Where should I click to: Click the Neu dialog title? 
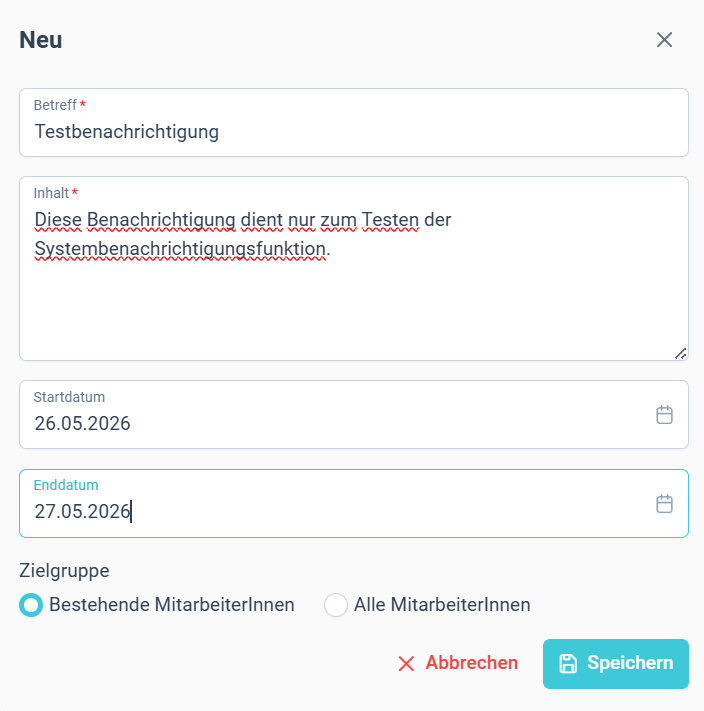point(40,40)
